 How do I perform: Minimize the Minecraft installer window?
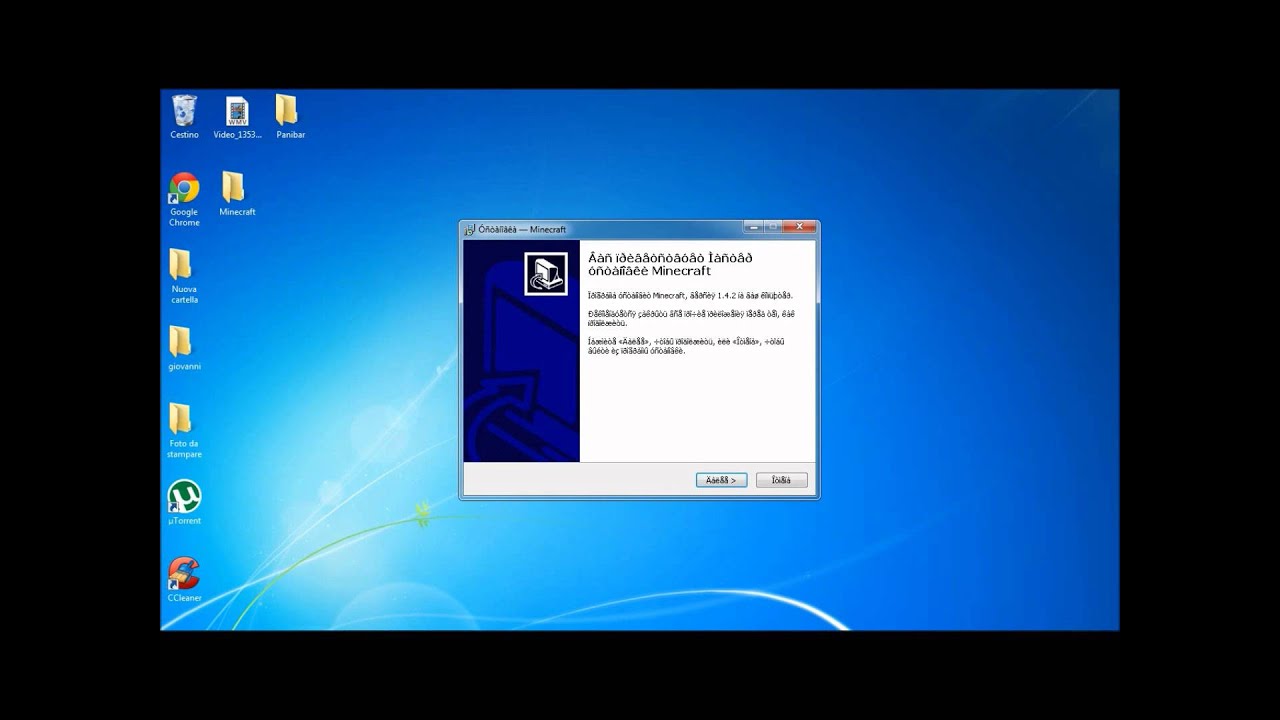pos(754,227)
